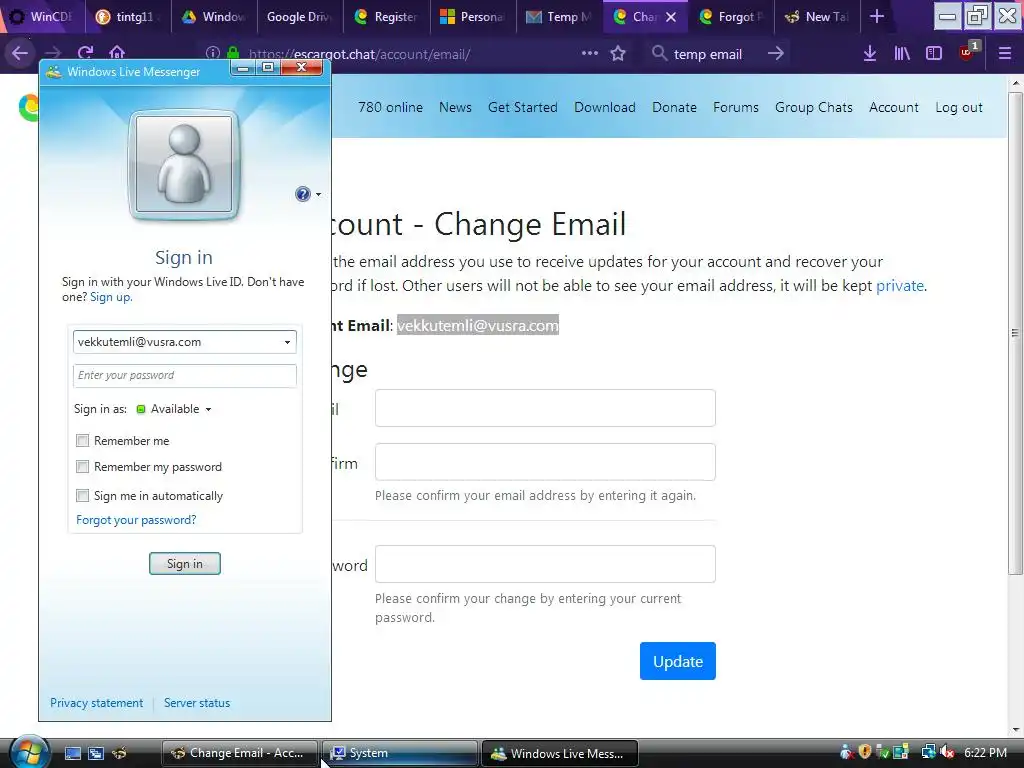Image resolution: width=1024 pixels, height=768 pixels.
Task: Open the Server status link
Action: tap(197, 703)
